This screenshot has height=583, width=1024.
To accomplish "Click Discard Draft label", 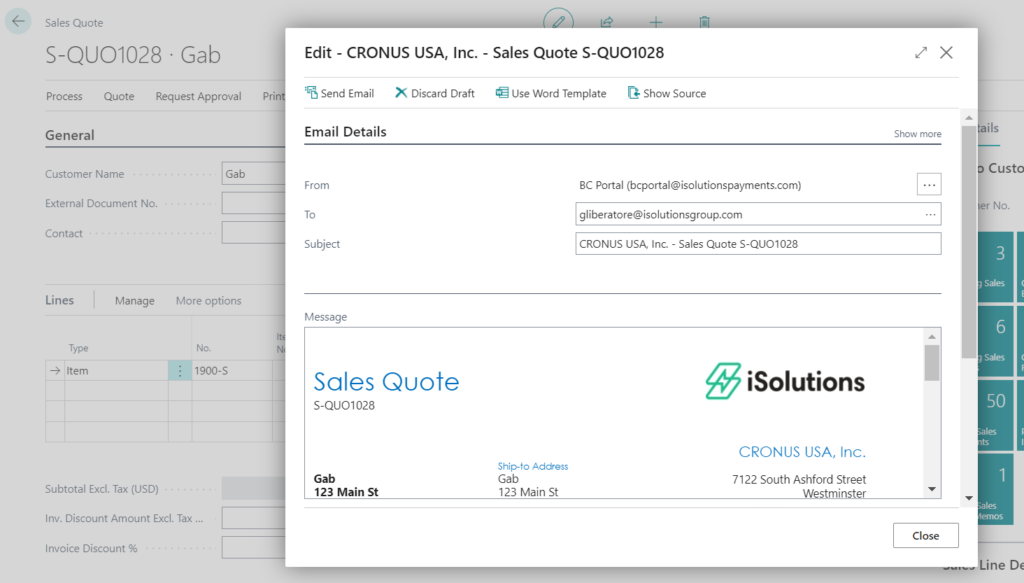I will 442,93.
